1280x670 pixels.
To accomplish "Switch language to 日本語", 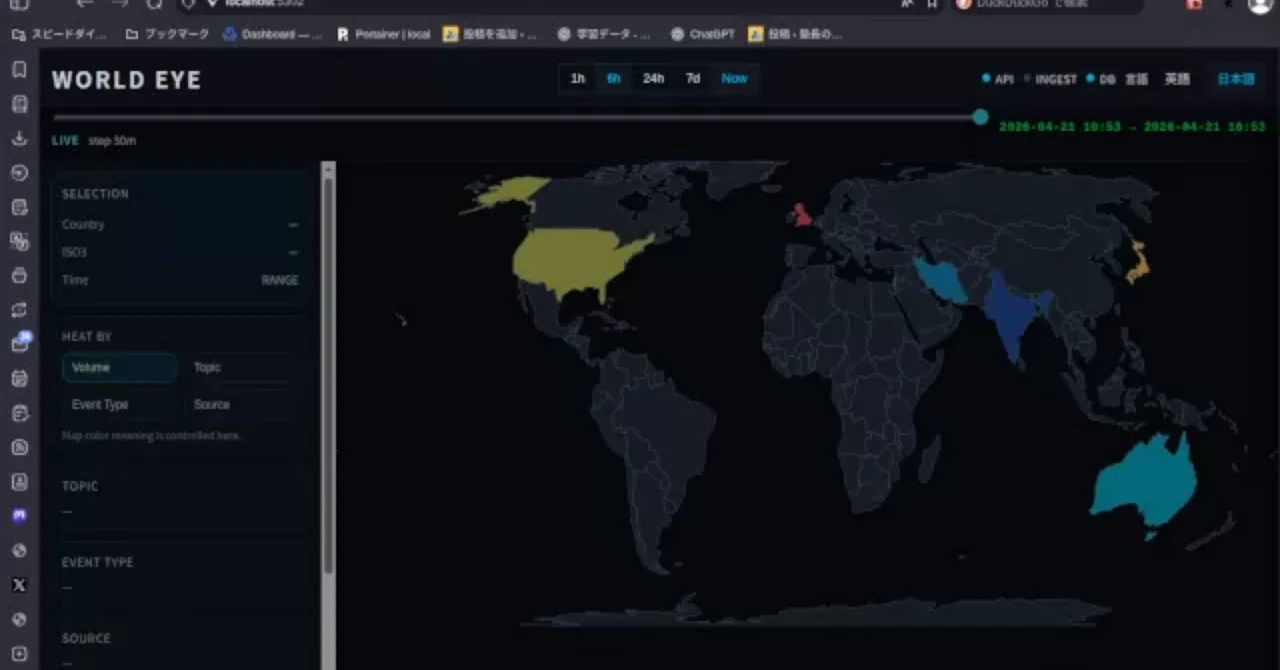I will 1235,79.
